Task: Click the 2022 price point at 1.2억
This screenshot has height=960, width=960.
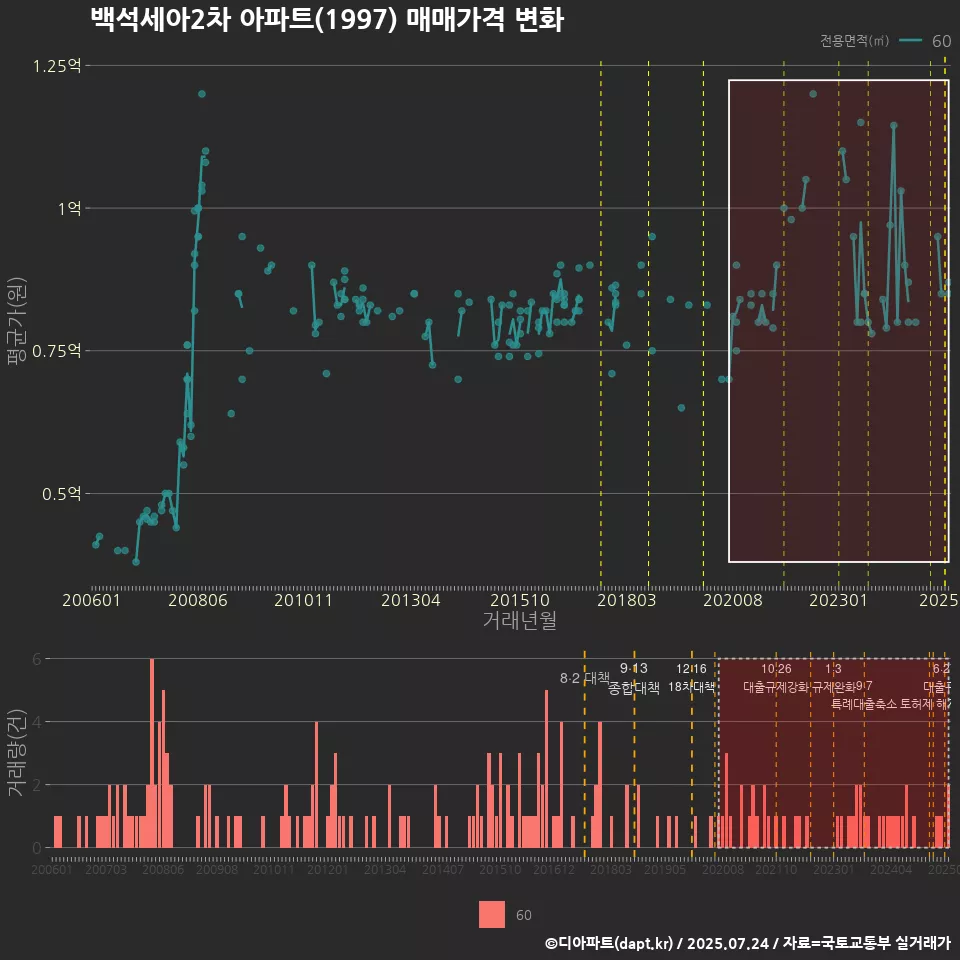Action: 813,94
